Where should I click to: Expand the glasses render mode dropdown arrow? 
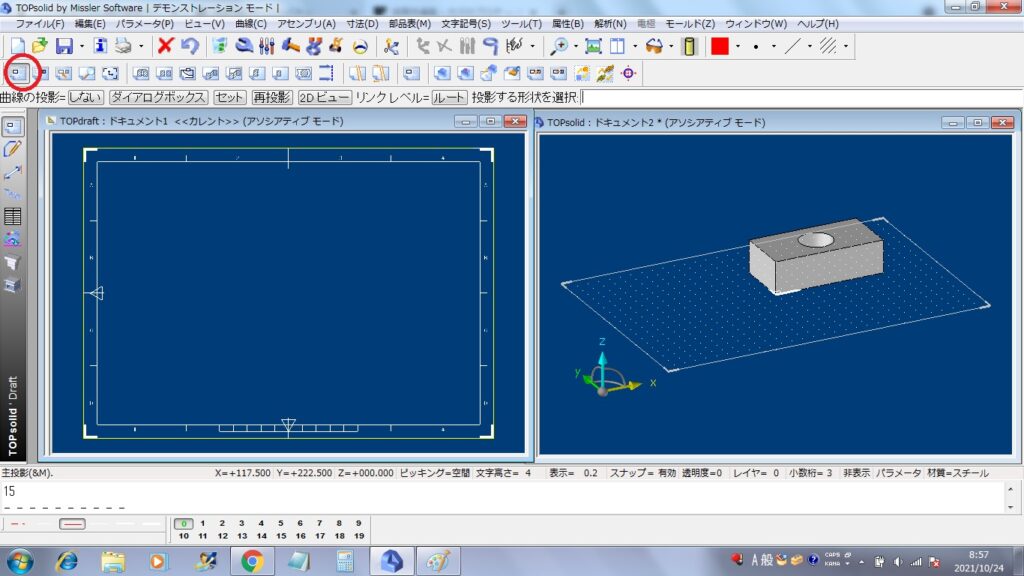point(671,46)
